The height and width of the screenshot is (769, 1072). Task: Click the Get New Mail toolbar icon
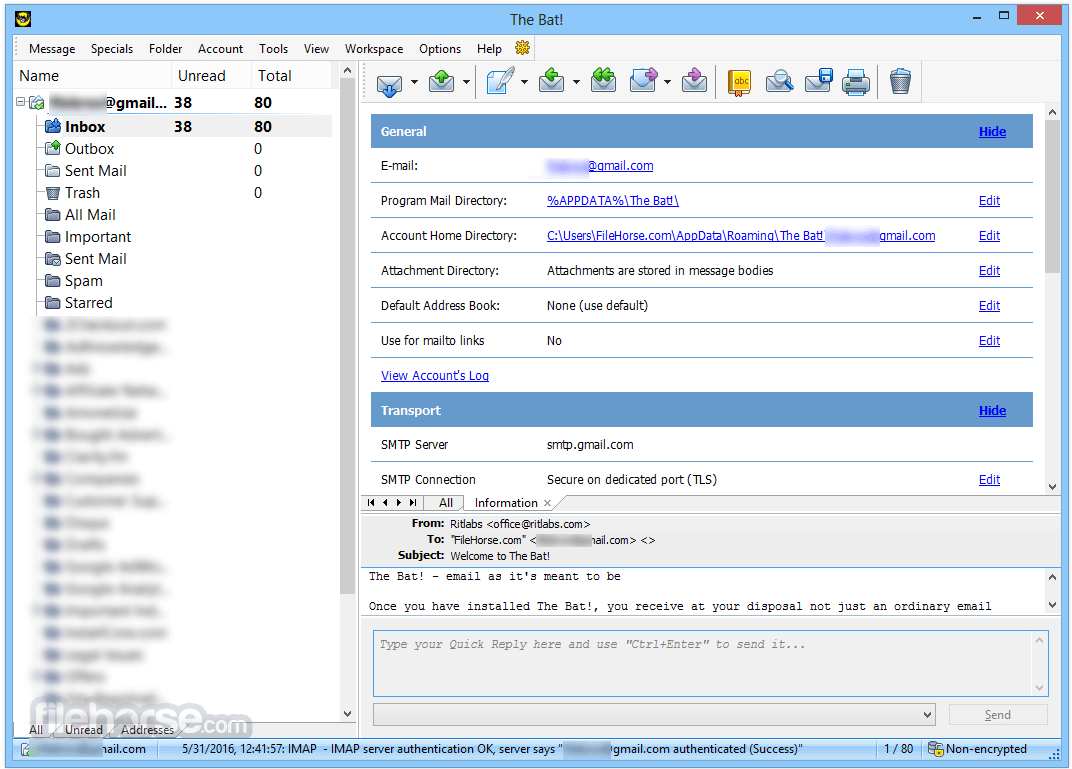click(390, 83)
